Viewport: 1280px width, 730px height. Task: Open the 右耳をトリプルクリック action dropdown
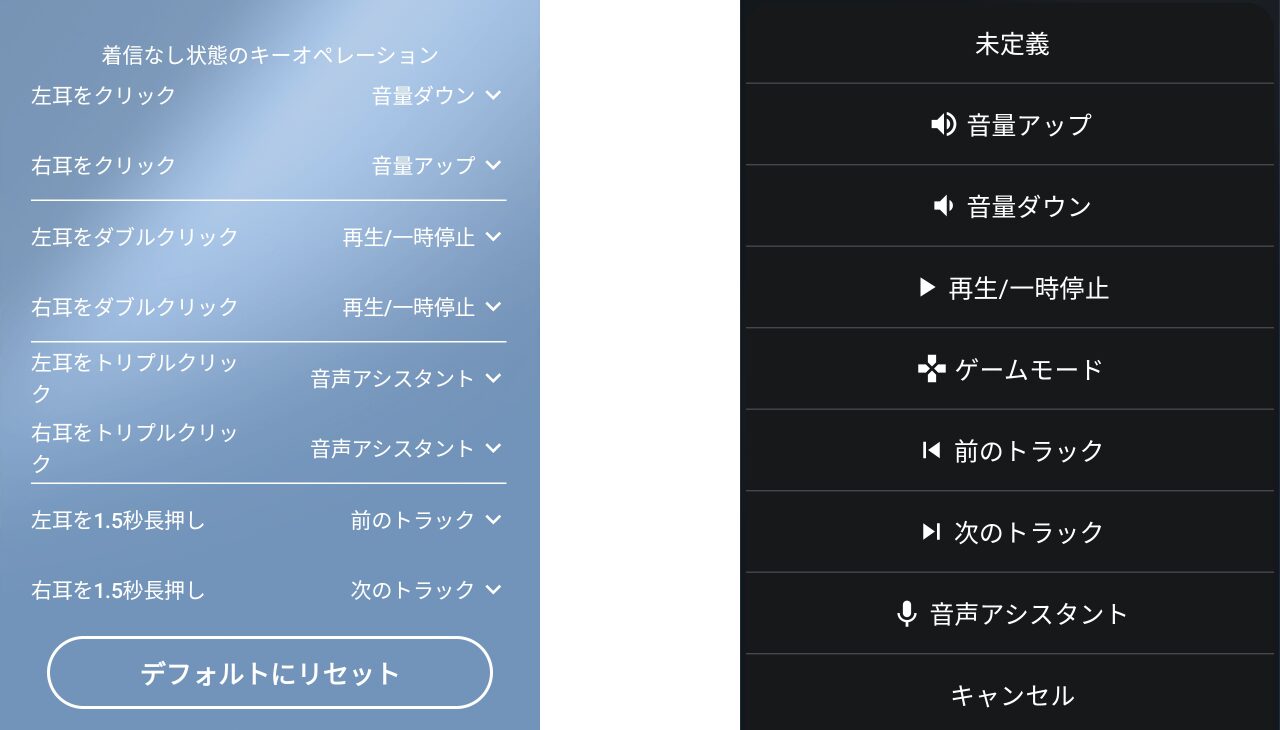point(406,449)
